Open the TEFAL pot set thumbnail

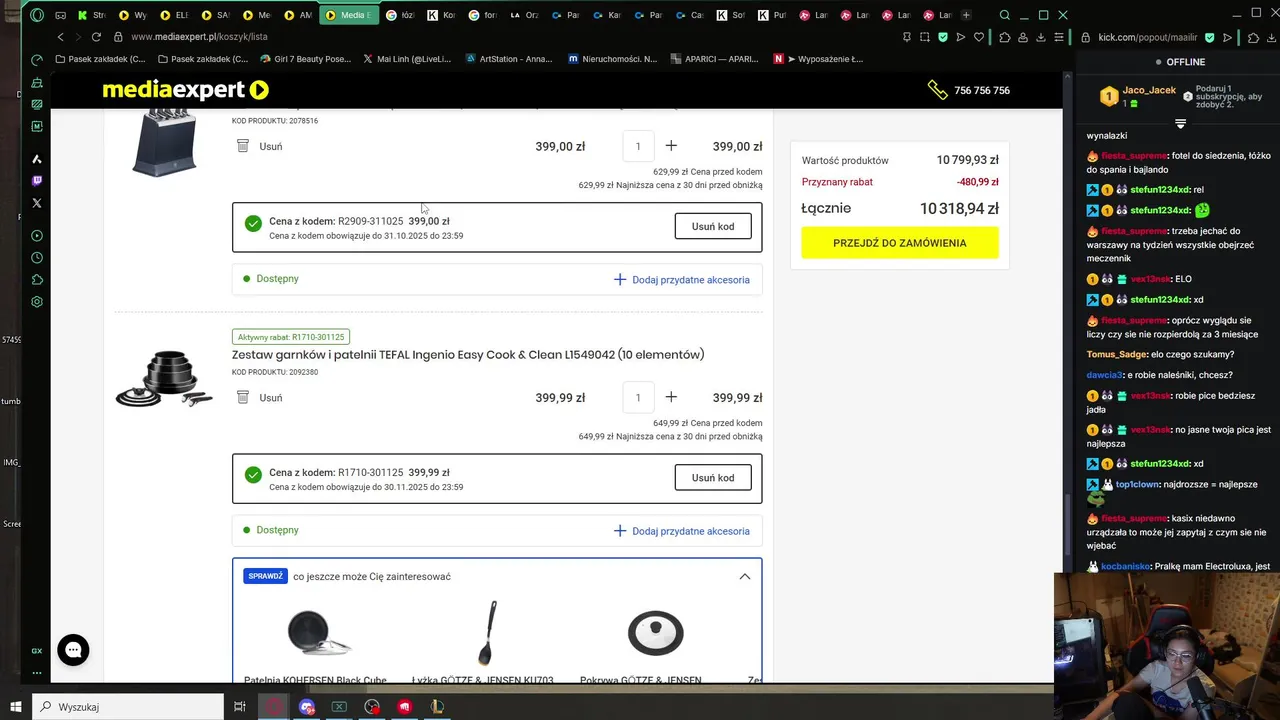pyautogui.click(x=164, y=379)
